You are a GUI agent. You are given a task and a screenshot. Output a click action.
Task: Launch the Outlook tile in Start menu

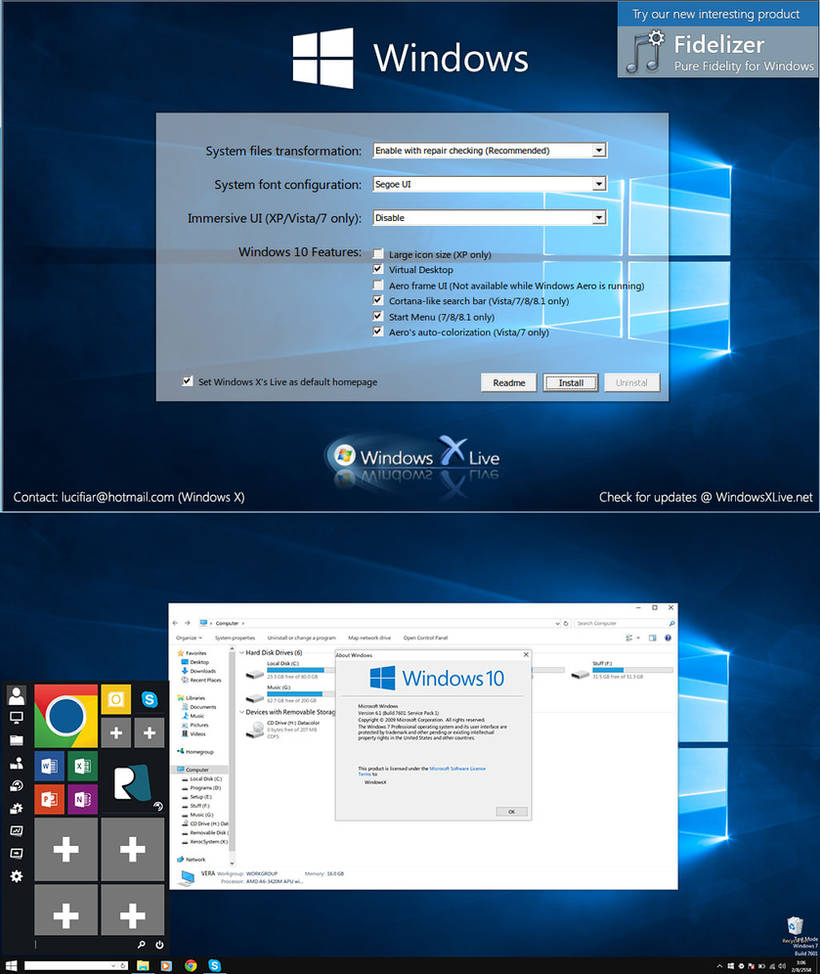(116, 699)
